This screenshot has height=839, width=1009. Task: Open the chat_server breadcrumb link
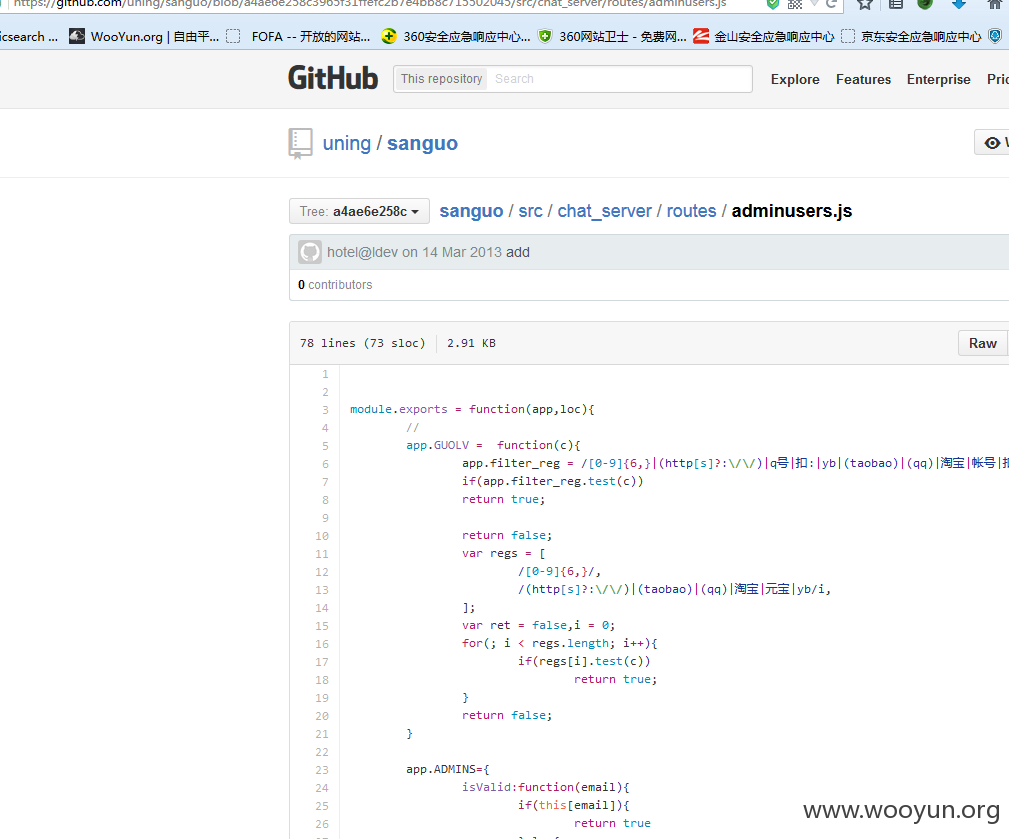604,211
